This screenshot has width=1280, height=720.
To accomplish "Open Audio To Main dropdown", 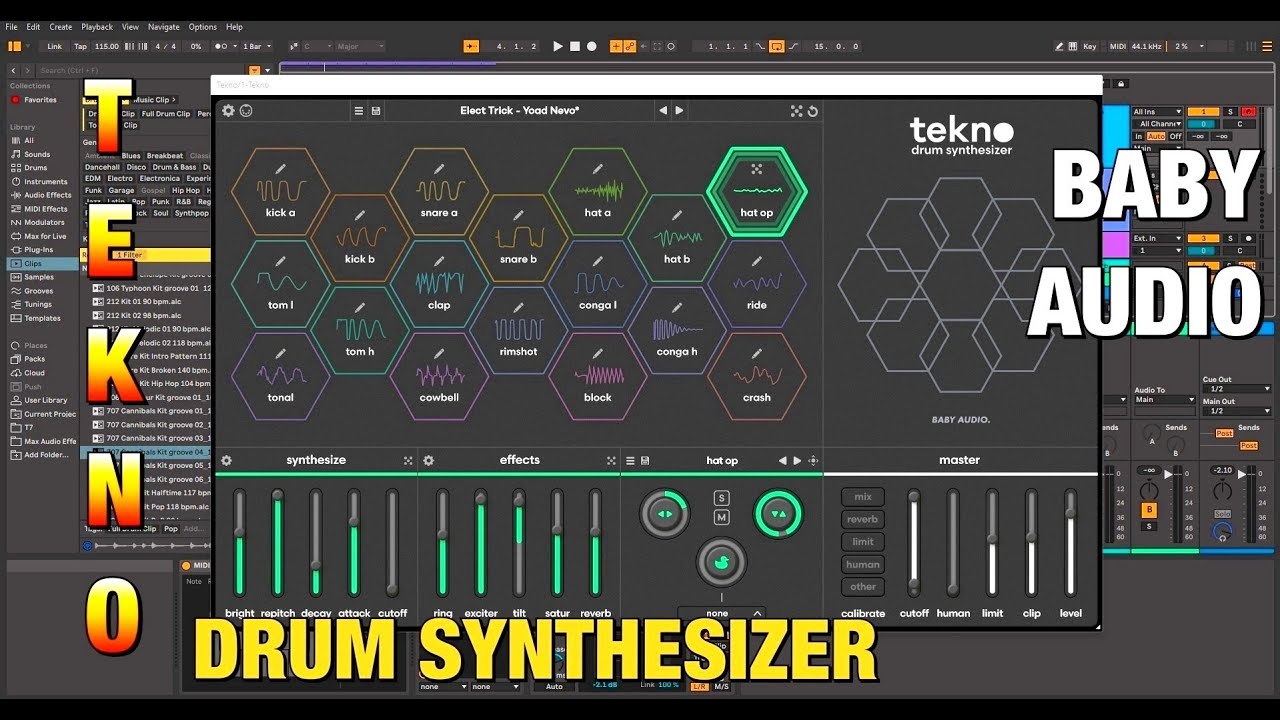I will 1164,400.
